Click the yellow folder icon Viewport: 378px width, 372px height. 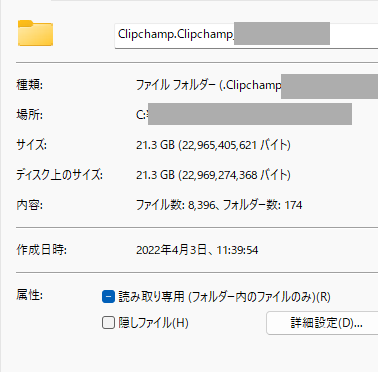[x=35, y=33]
